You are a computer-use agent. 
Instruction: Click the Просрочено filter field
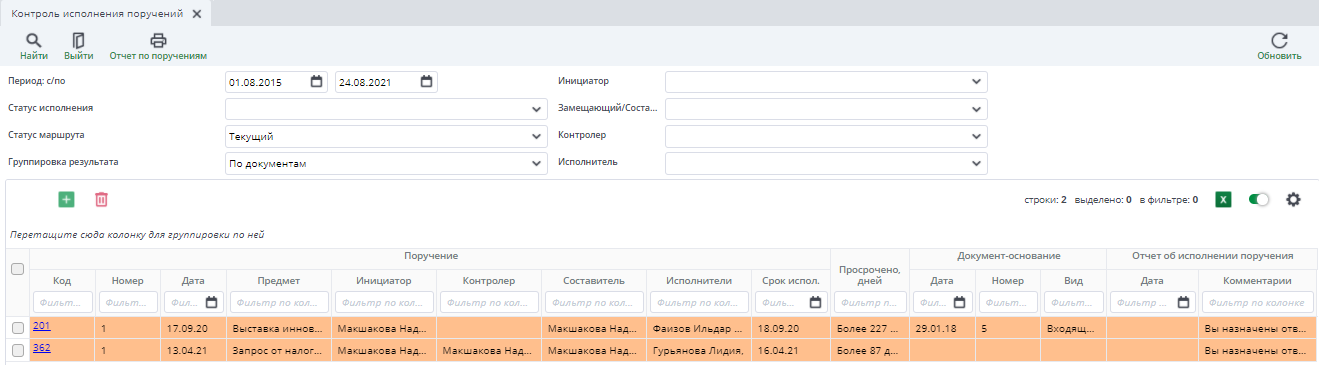tap(870, 302)
